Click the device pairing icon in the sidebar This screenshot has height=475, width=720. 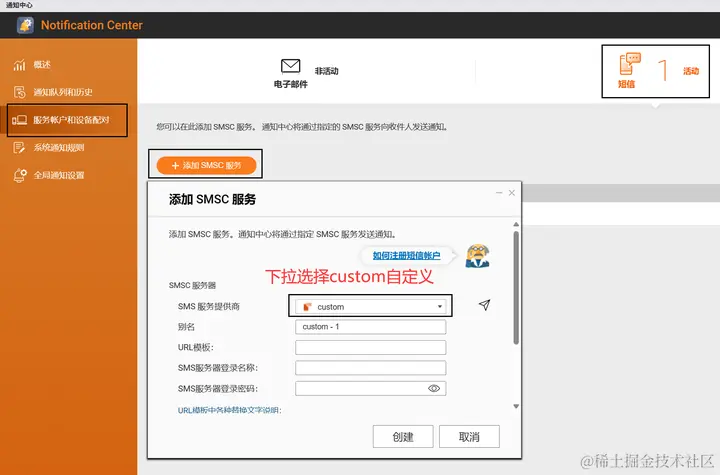tap(19, 120)
